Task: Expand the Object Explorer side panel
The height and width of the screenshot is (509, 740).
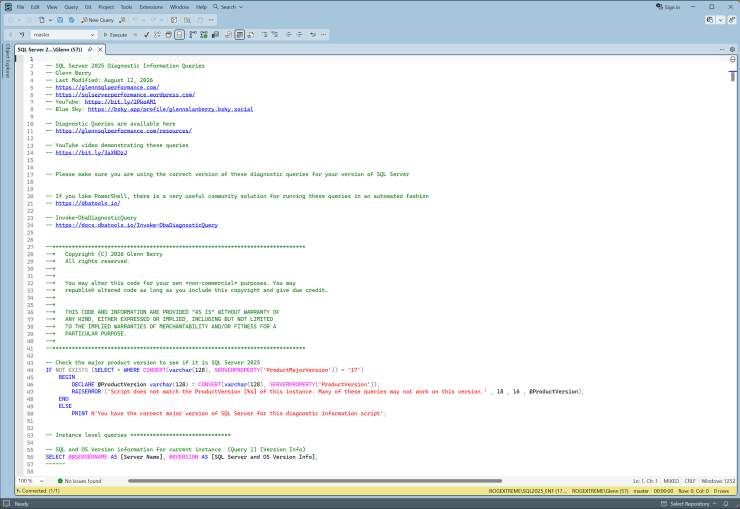Action: (7, 60)
